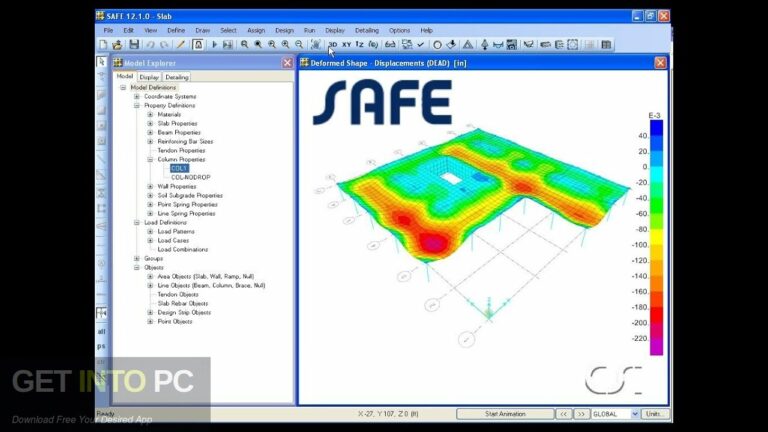Expand the Coordinate Systems node

137,96
